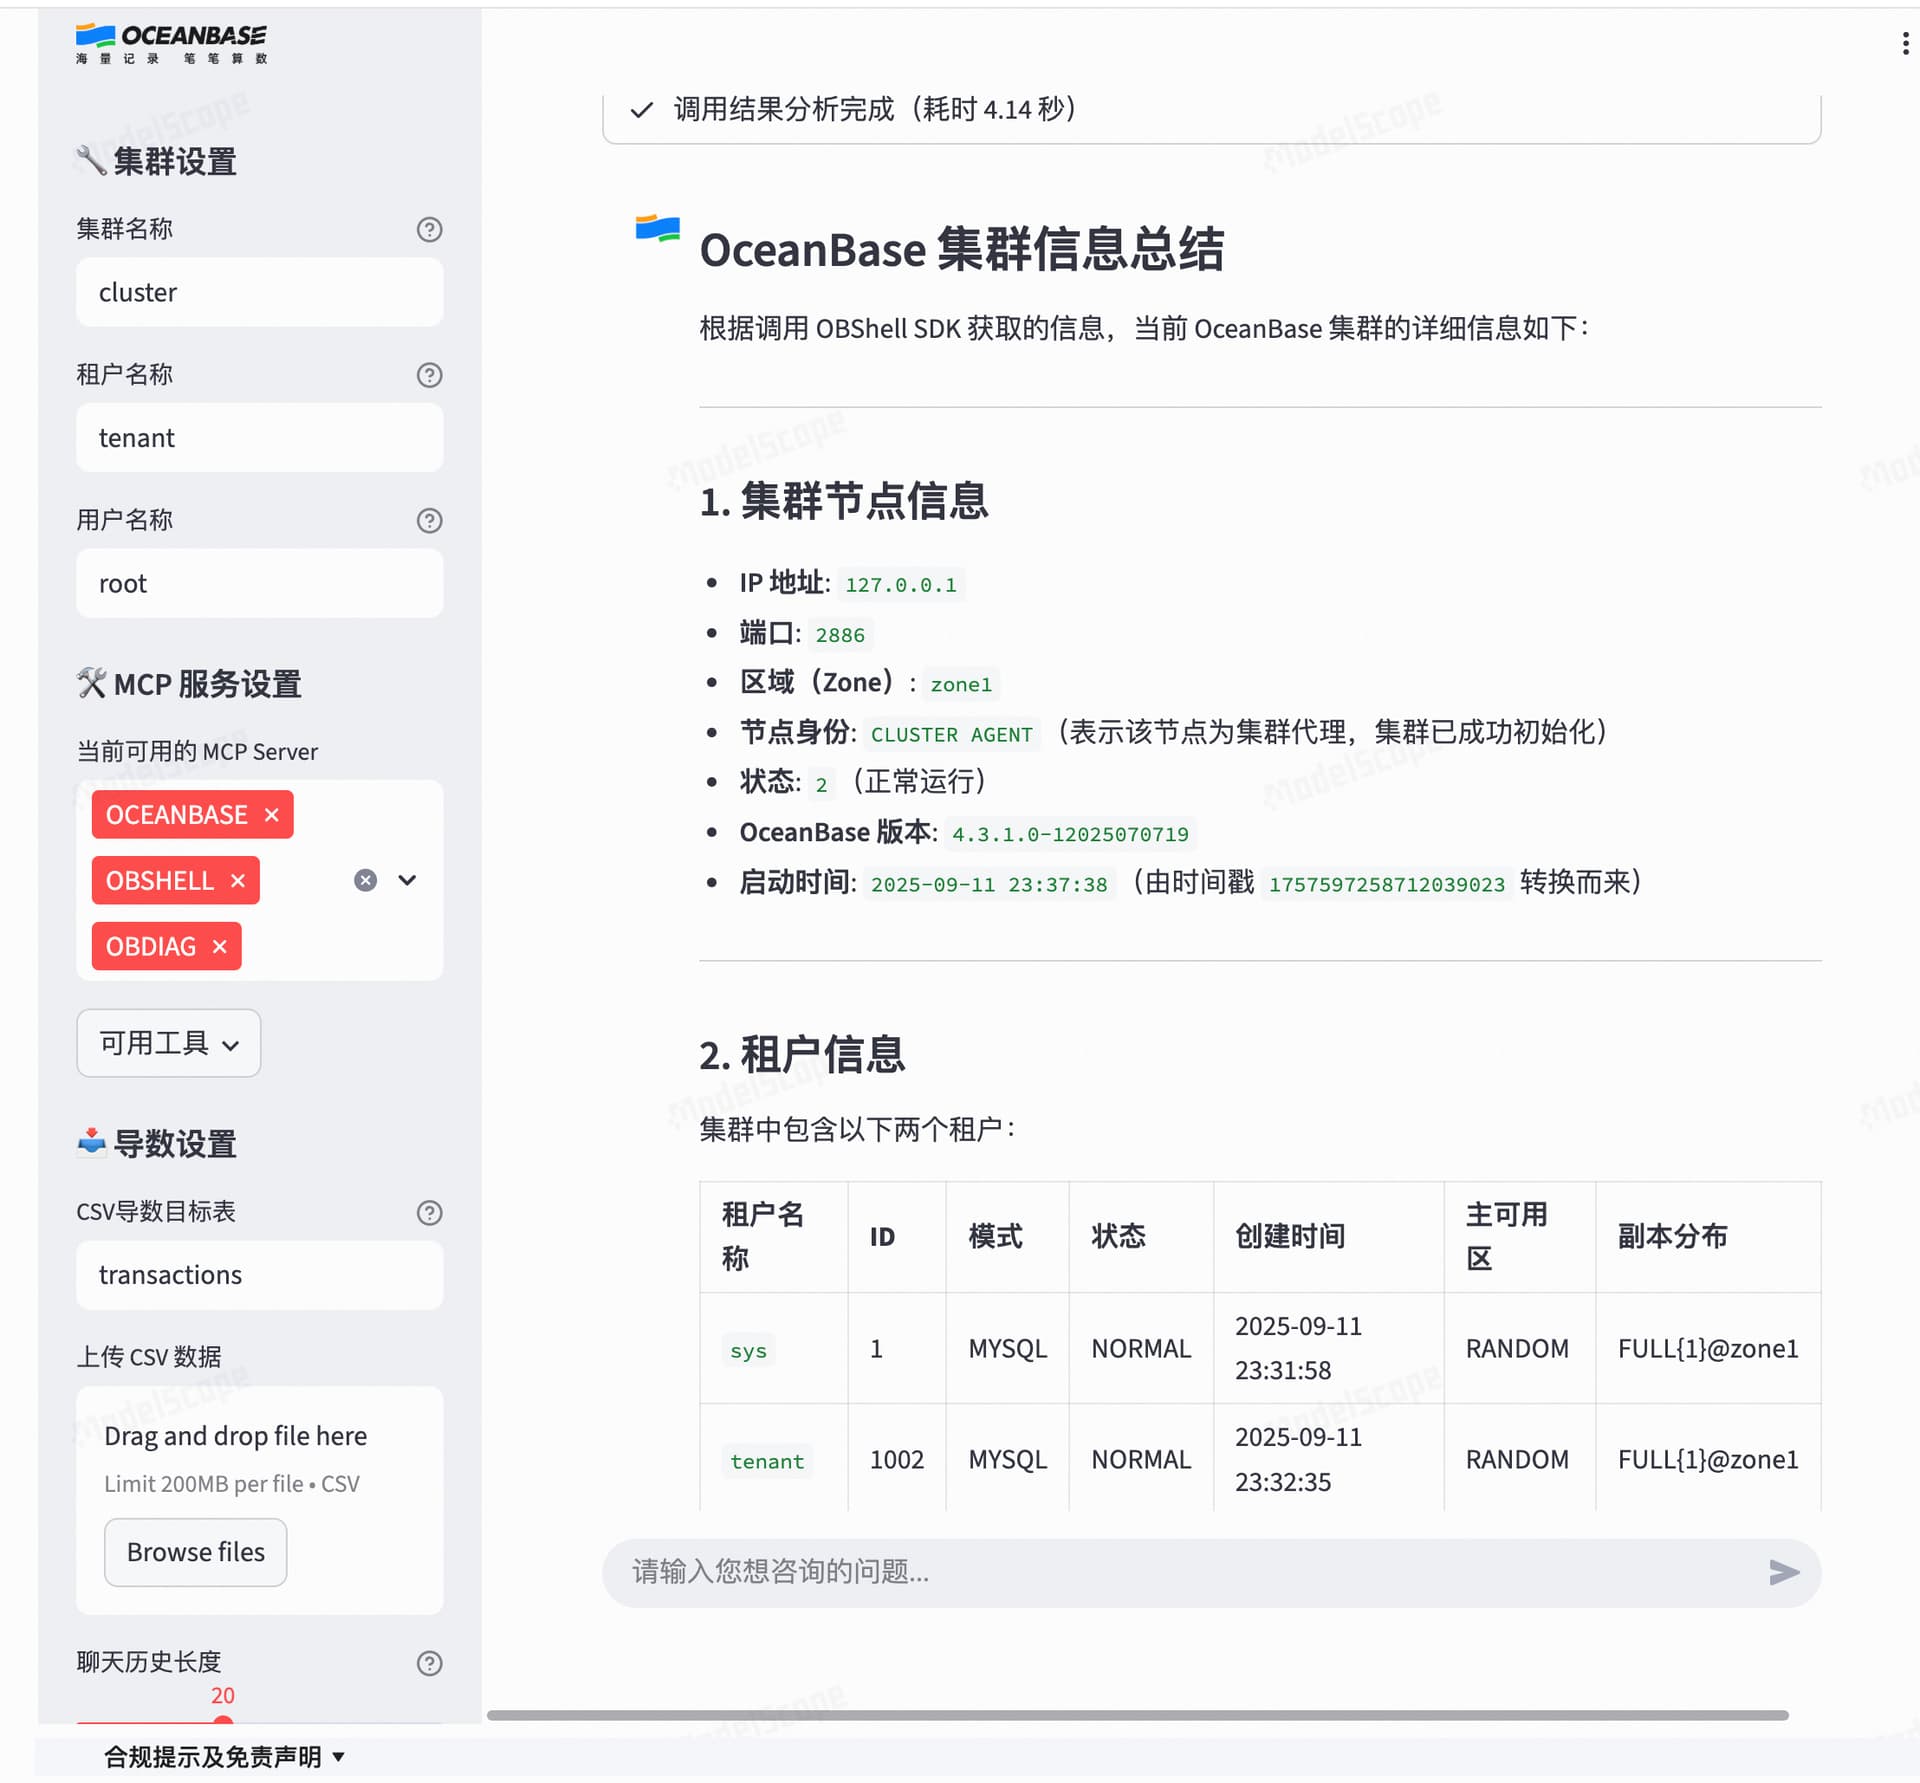The height and width of the screenshot is (1783, 1920).
Task: Click the 2. 租户信息 heading
Action: (x=802, y=1055)
